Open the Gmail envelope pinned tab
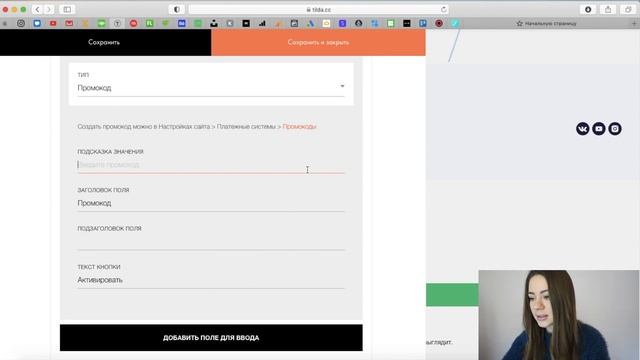The height and width of the screenshot is (360, 640). 69,23
